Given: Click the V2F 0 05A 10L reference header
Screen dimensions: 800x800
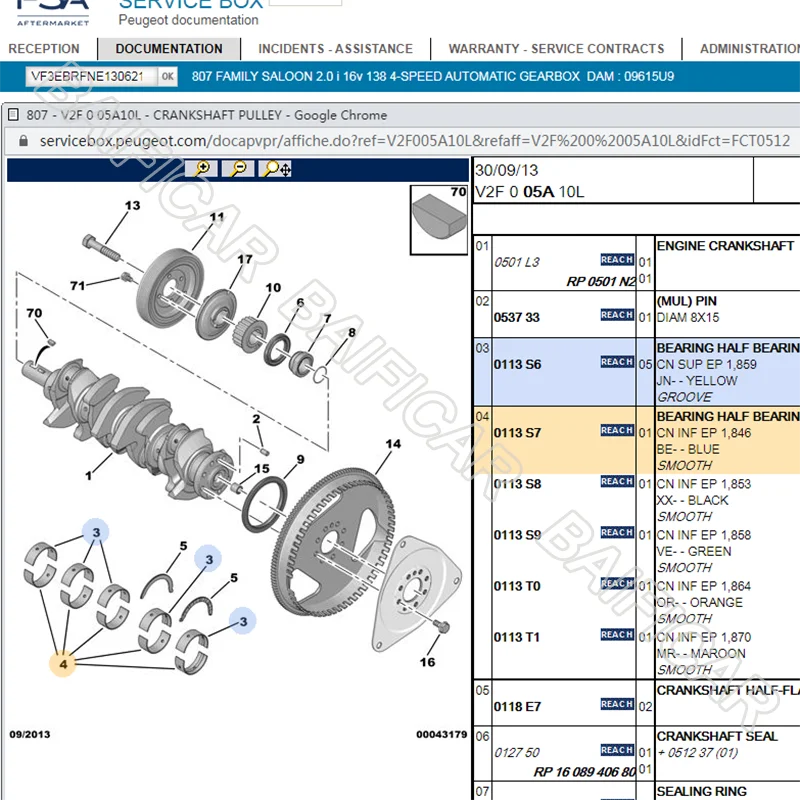Looking at the screenshot, I should [530, 192].
